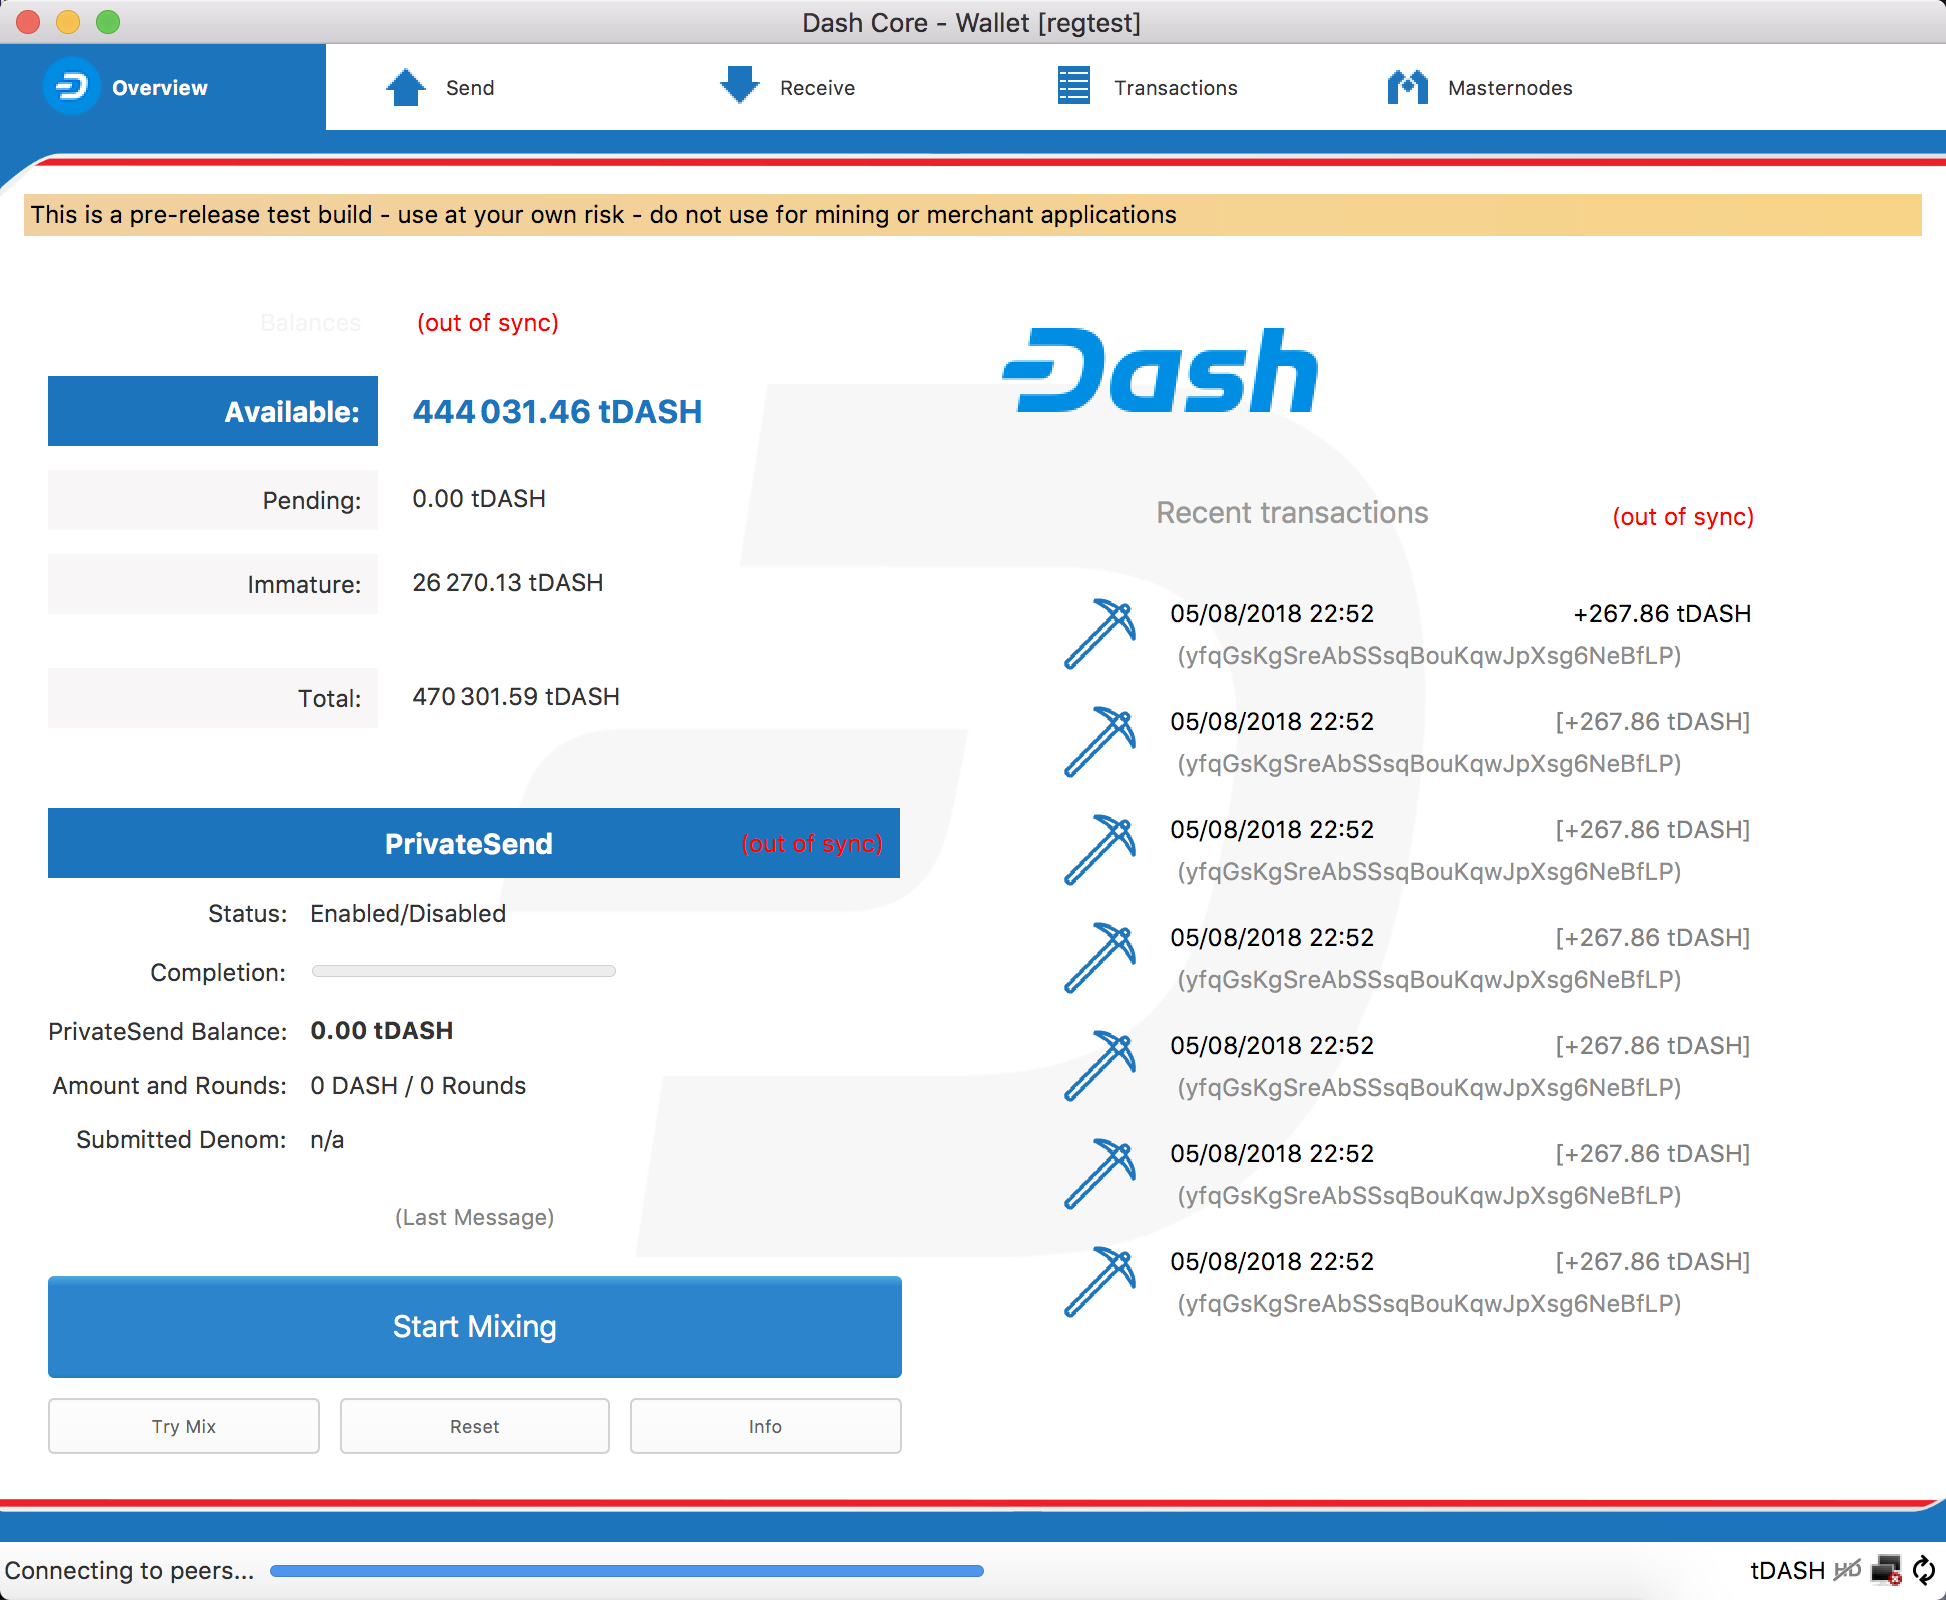Screen dimensions: 1946x1600
Task: Click the second transaction's [+267.86 tDASH] amount
Action: (1652, 722)
